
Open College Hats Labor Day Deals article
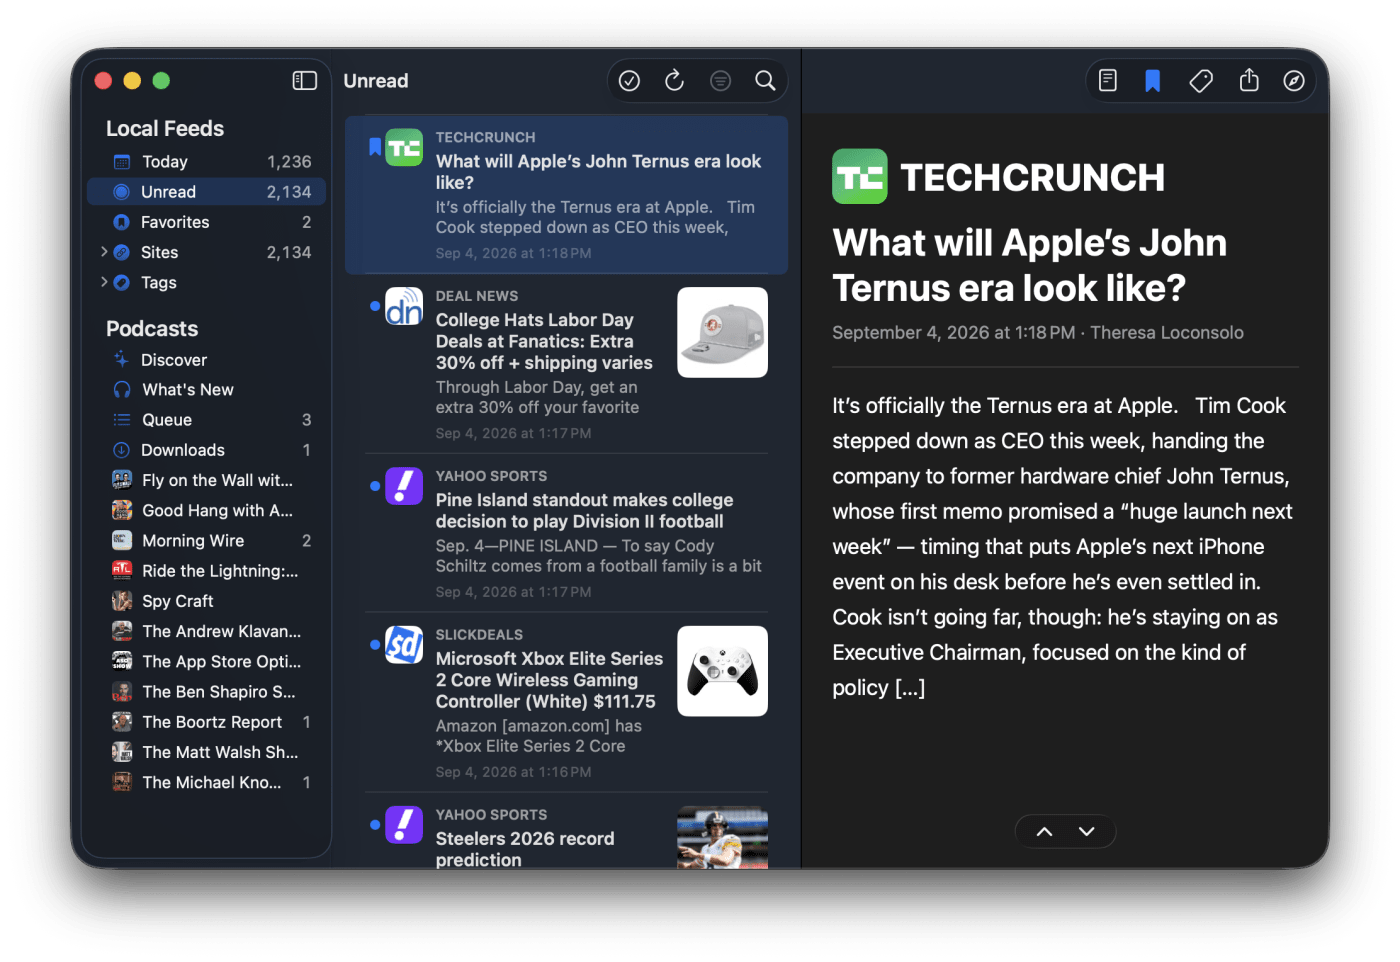coord(566,364)
